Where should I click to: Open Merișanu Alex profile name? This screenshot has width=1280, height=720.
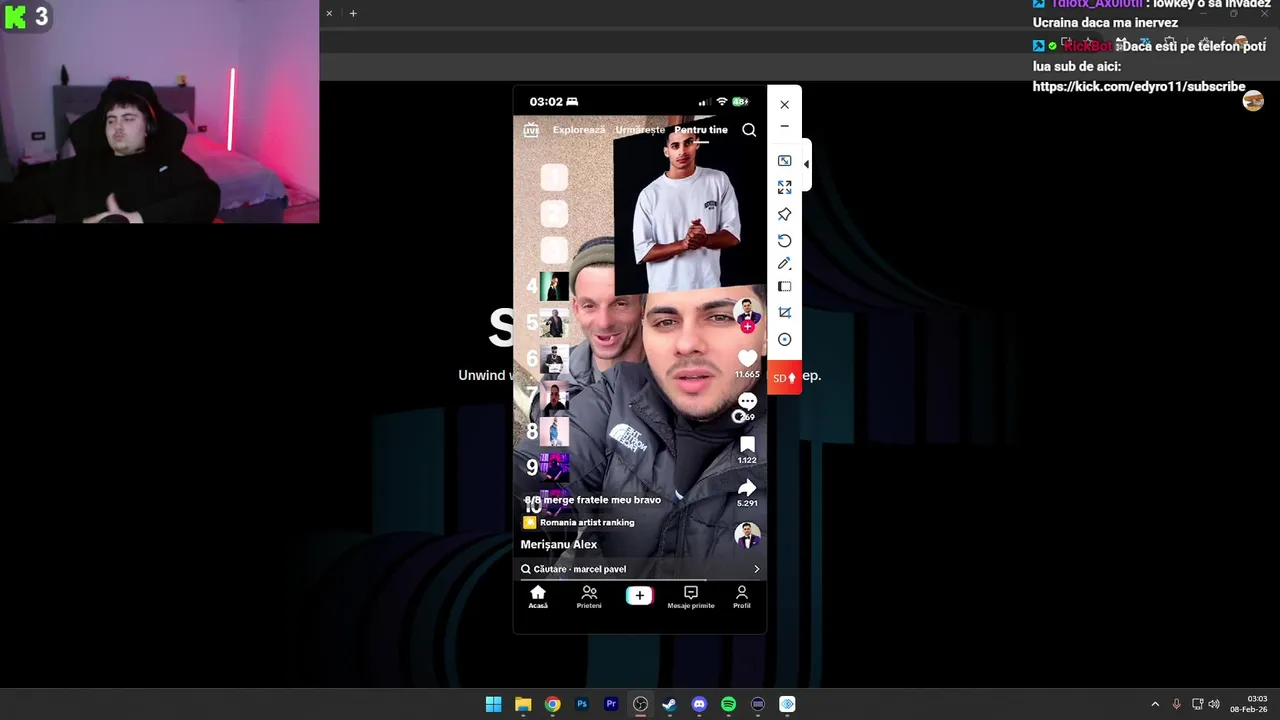point(559,545)
